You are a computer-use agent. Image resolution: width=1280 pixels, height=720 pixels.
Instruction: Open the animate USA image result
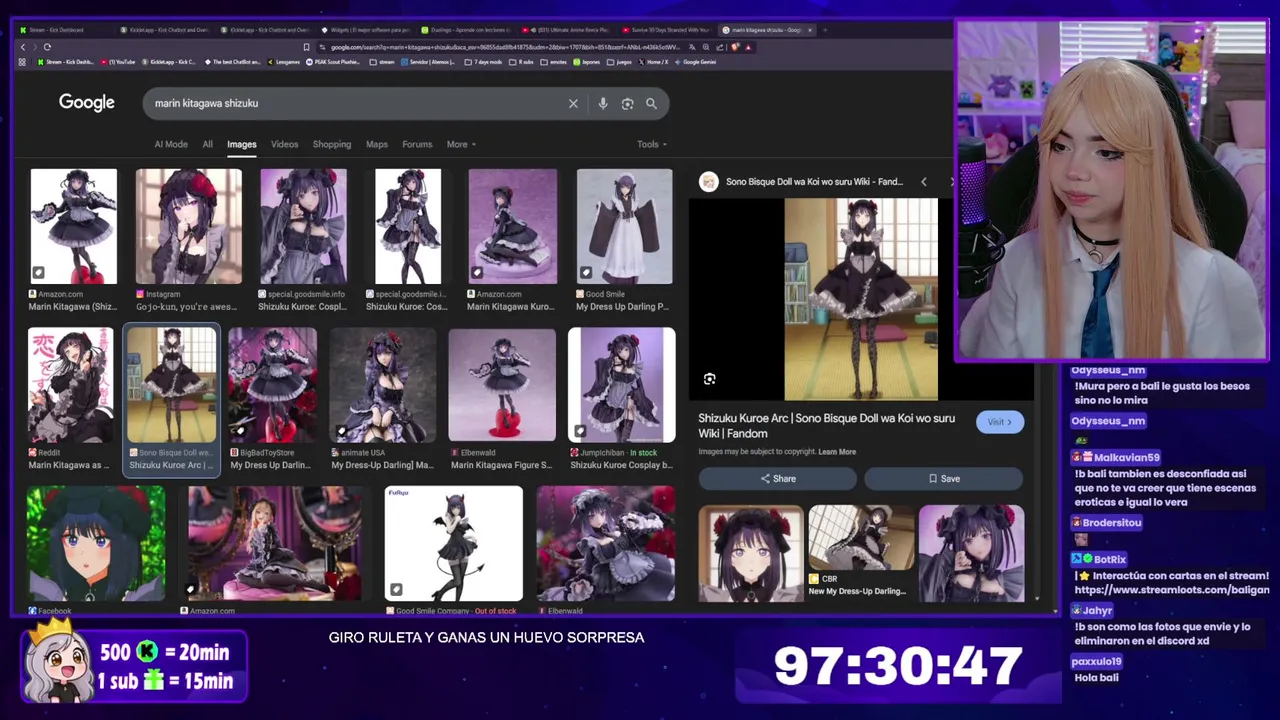tap(382, 385)
